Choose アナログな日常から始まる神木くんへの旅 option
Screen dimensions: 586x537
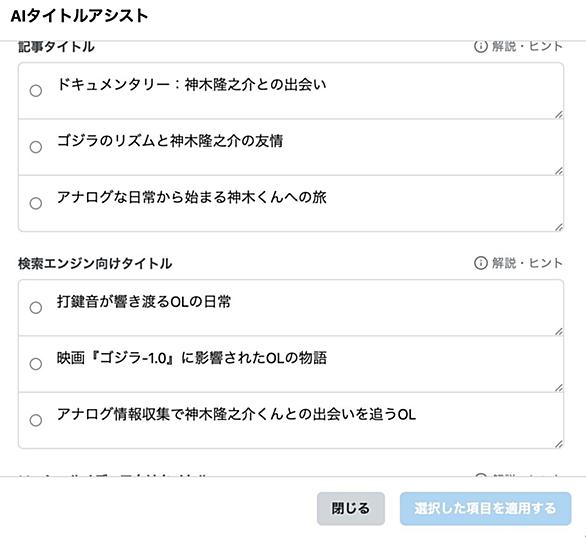[x=36, y=203]
